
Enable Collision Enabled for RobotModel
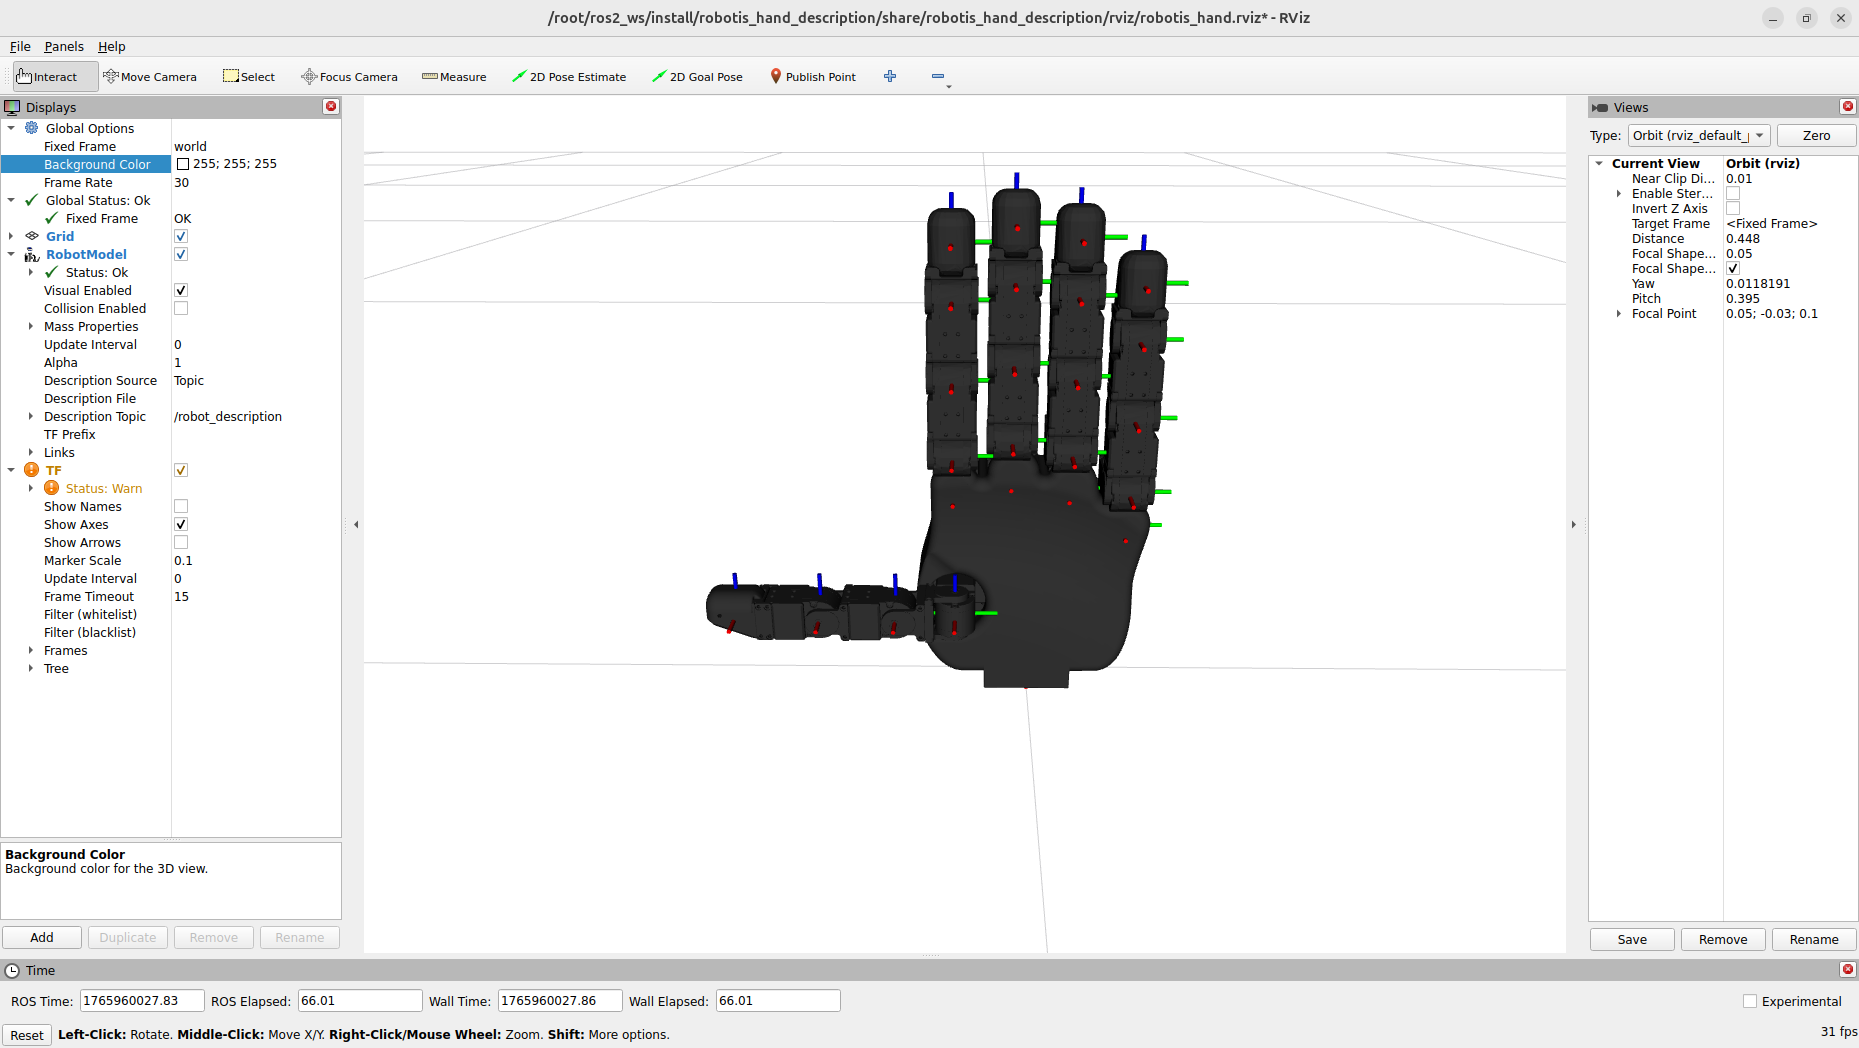click(181, 308)
